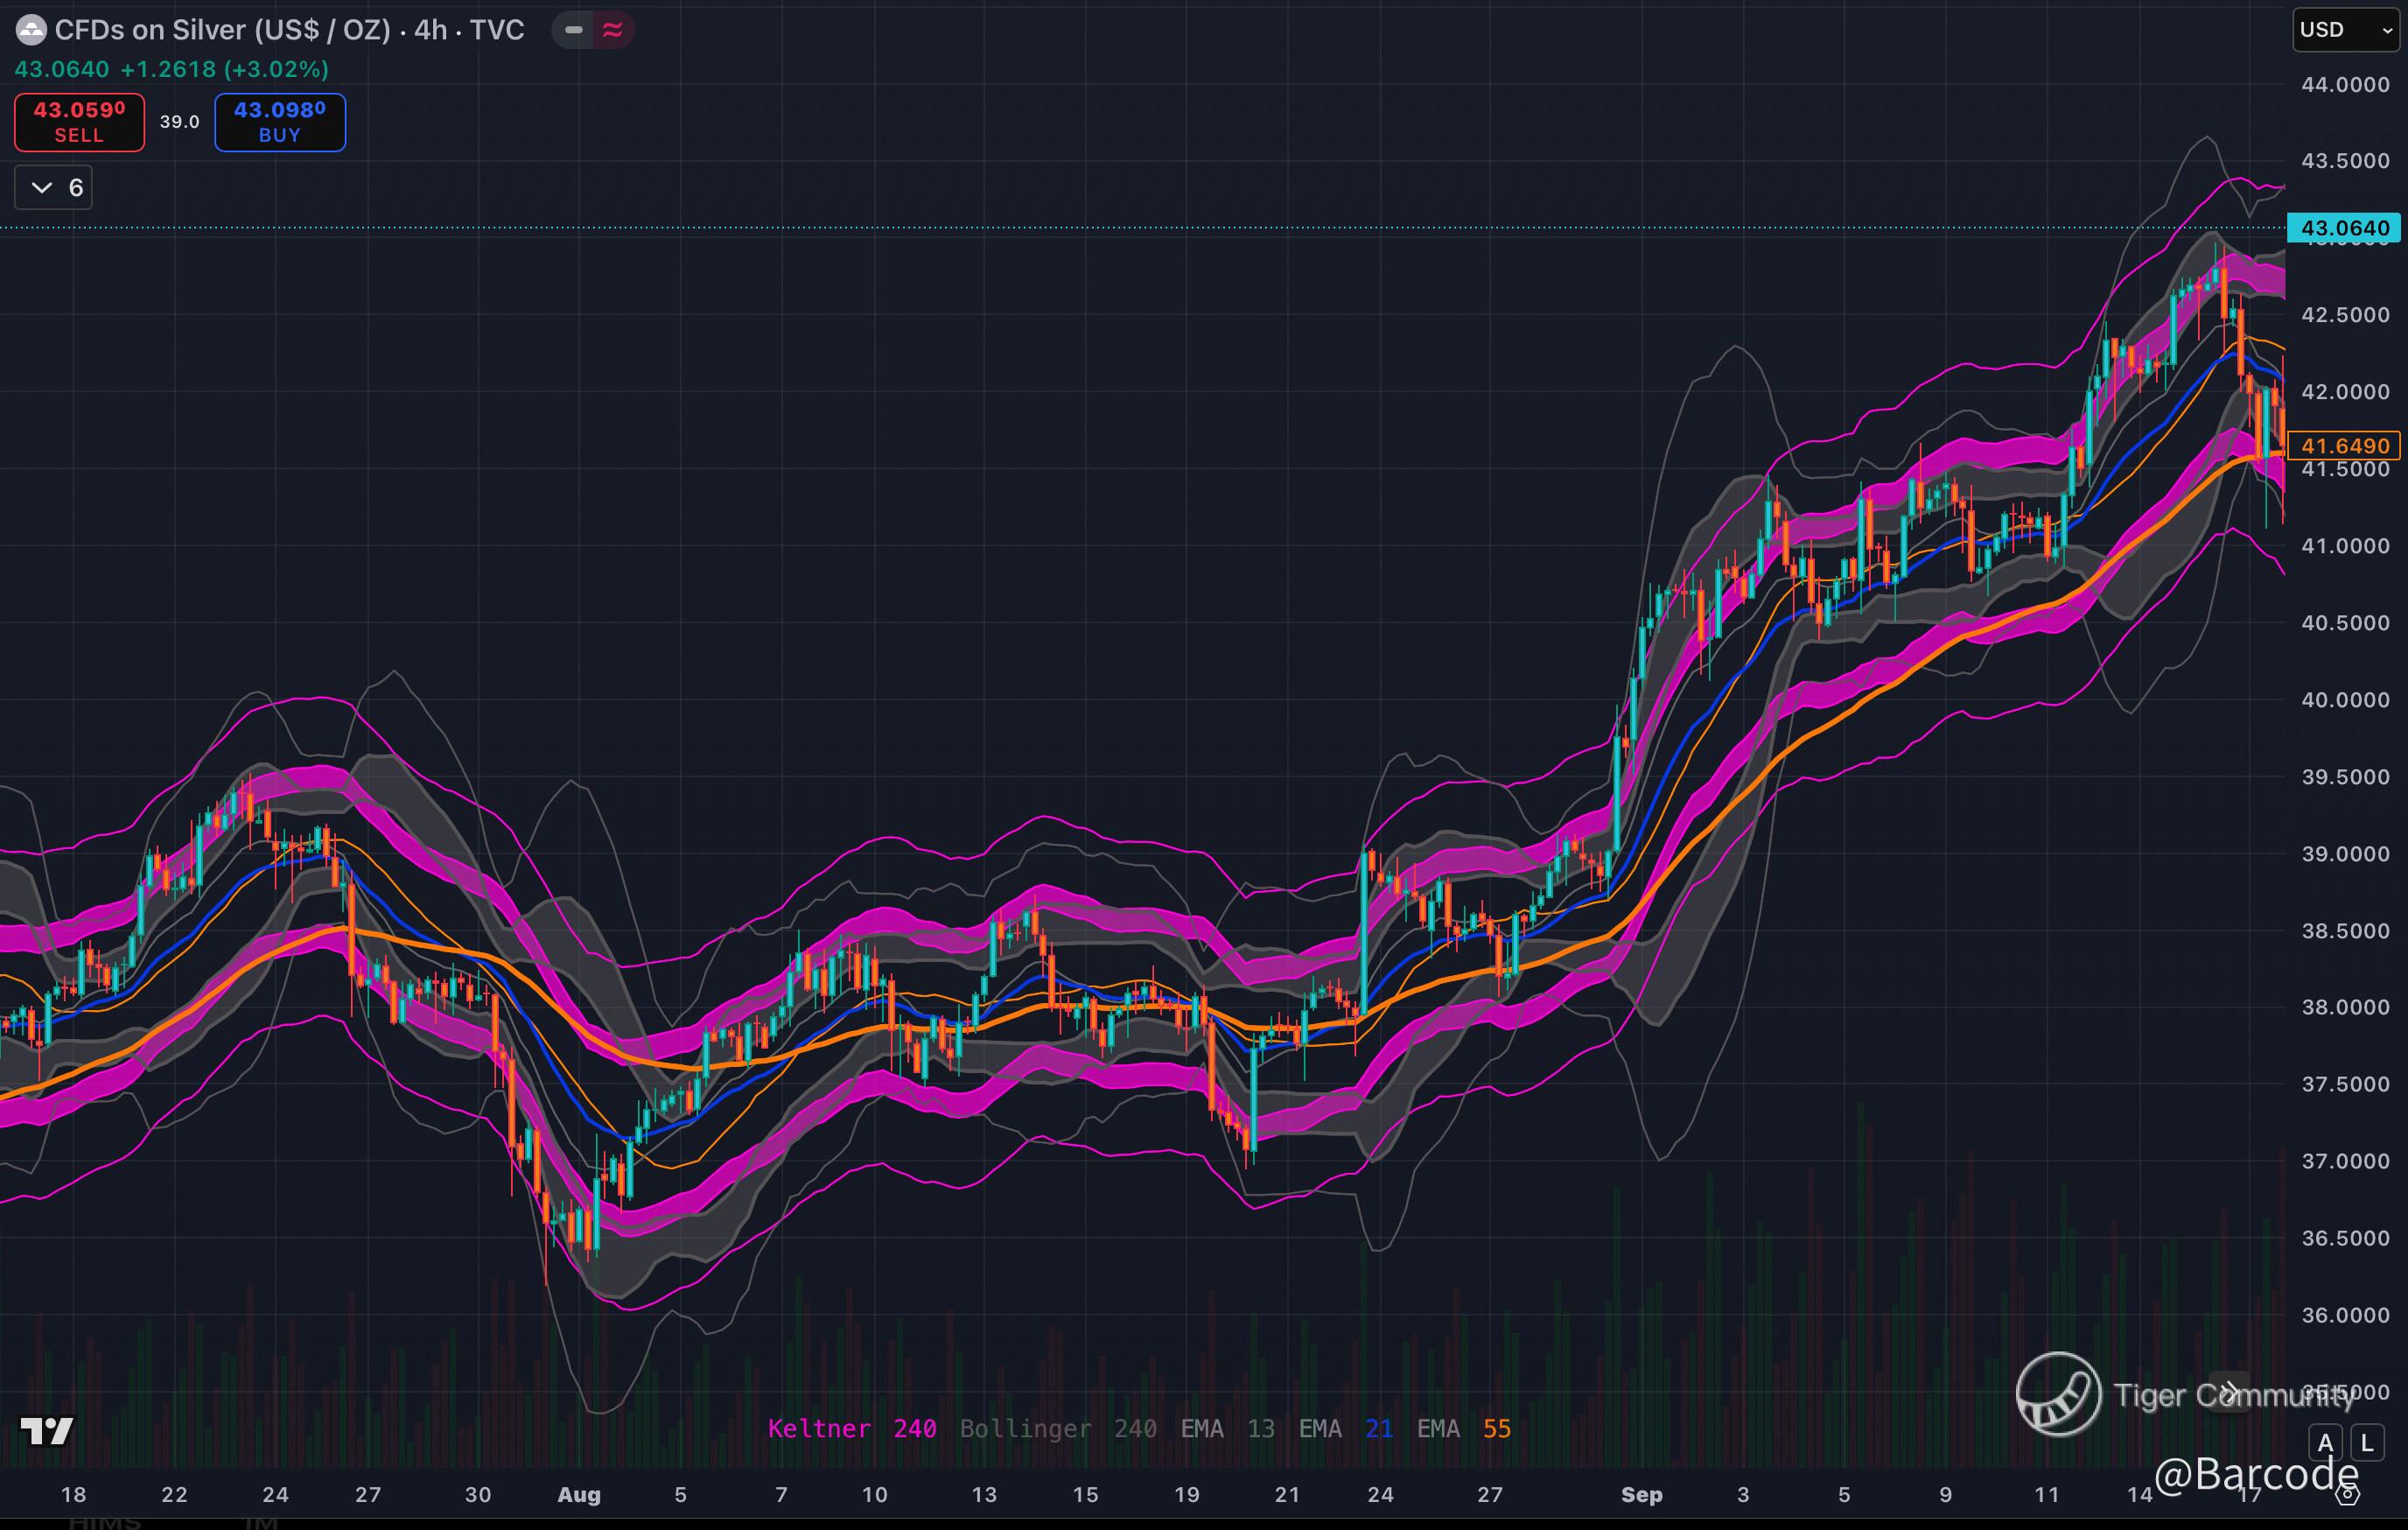Click the orange 41.6490 EMA price label

tap(2344, 446)
